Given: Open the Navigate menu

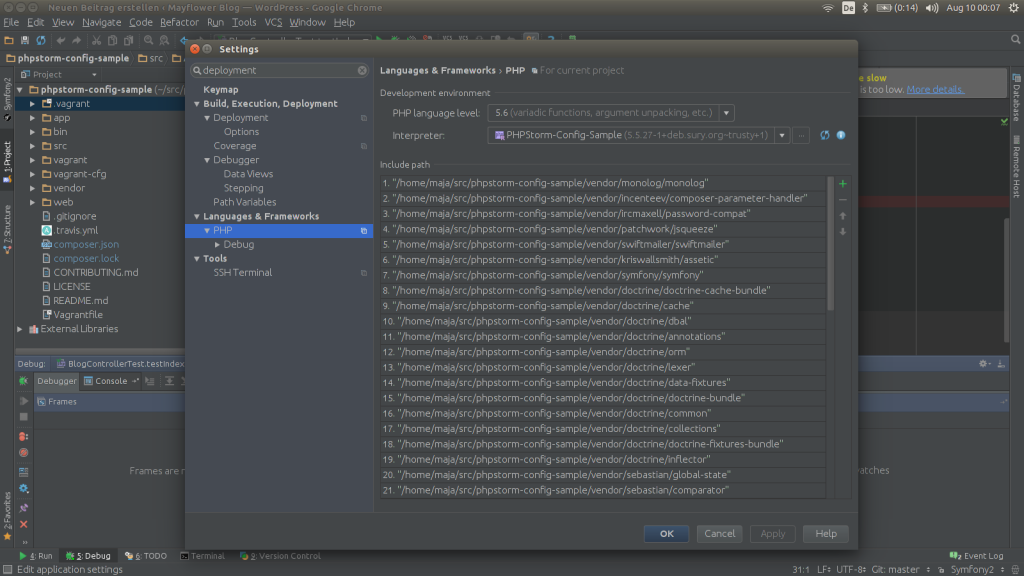Looking at the screenshot, I should coord(101,22).
